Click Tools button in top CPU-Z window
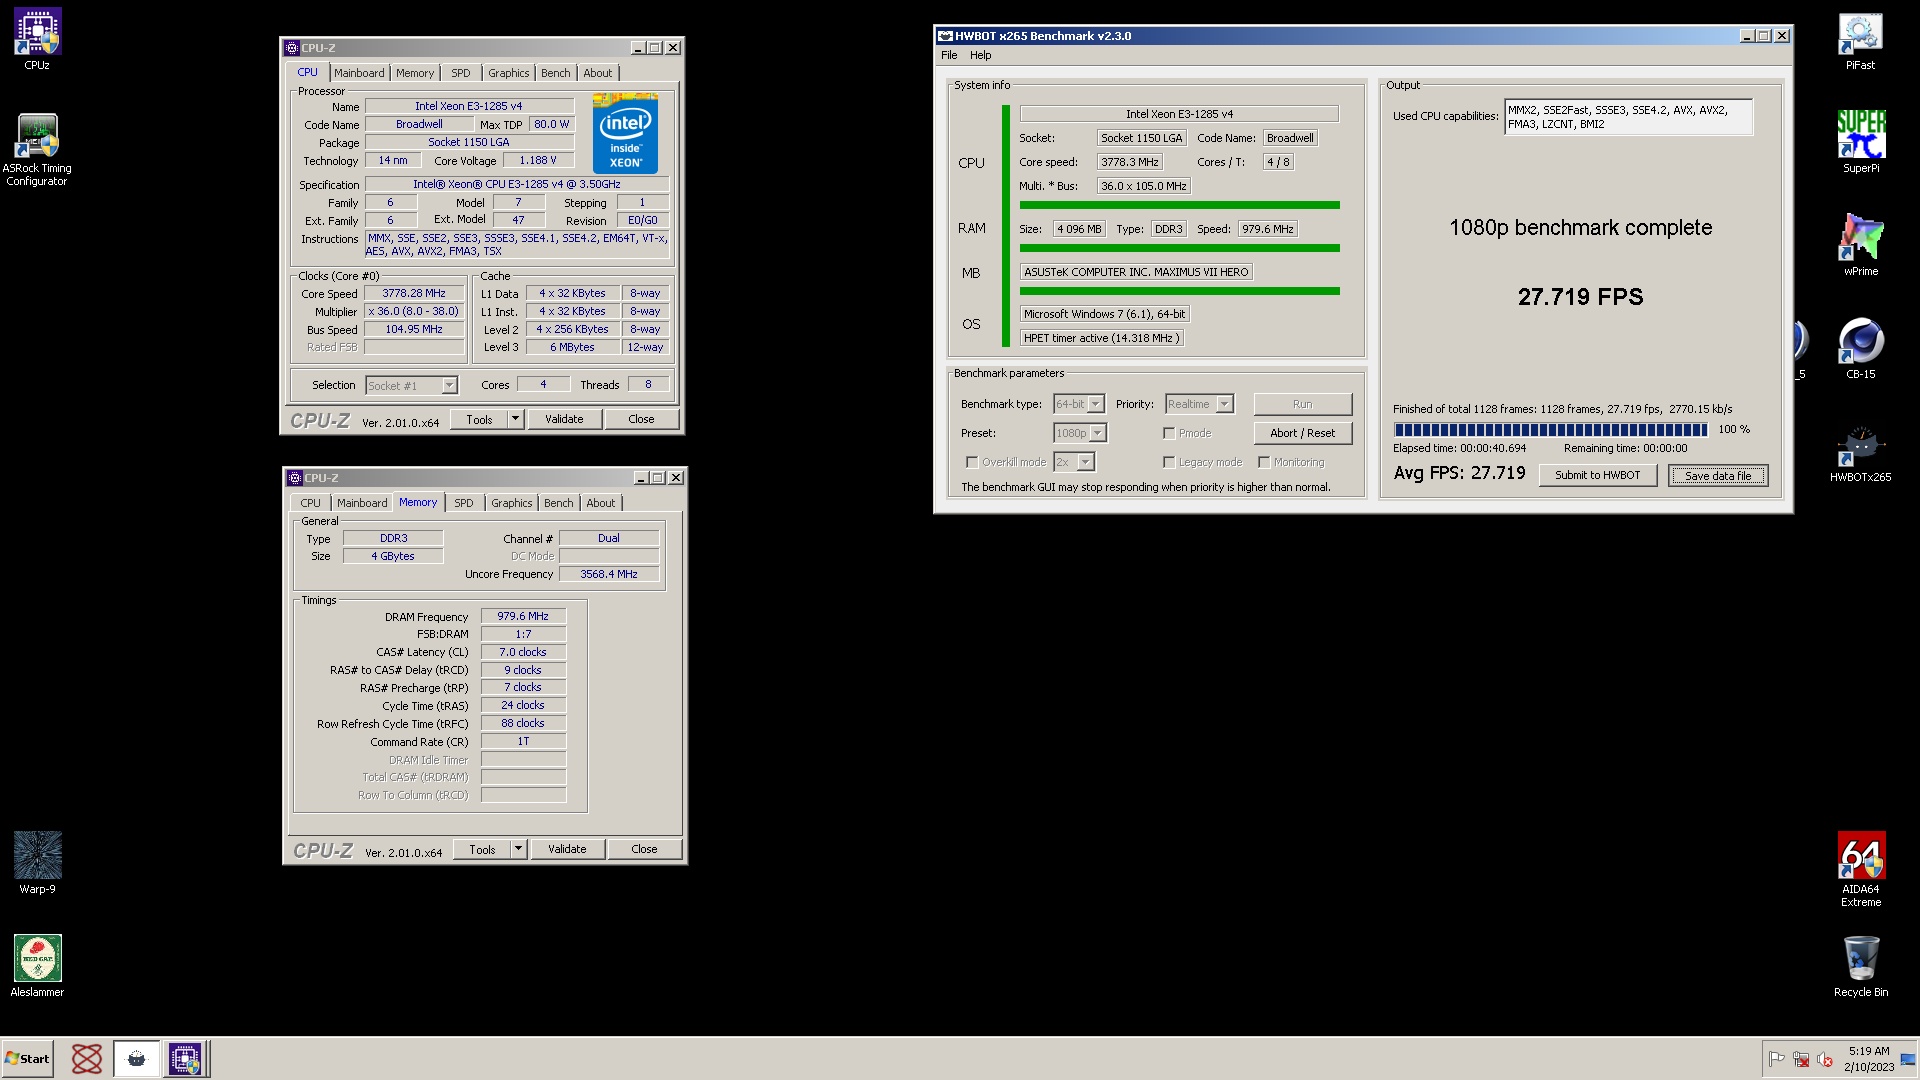Screen dimensions: 1920x1080 [x=480, y=419]
